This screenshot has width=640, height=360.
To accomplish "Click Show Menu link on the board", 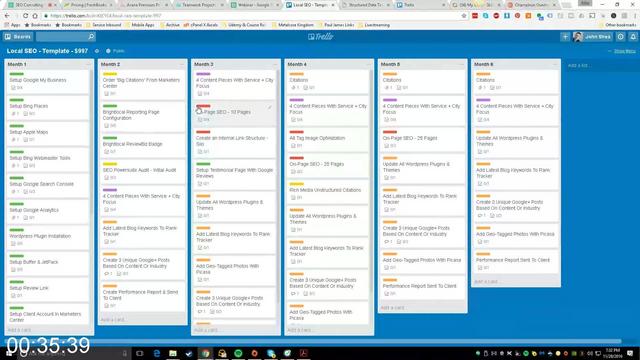I will point(624,51).
